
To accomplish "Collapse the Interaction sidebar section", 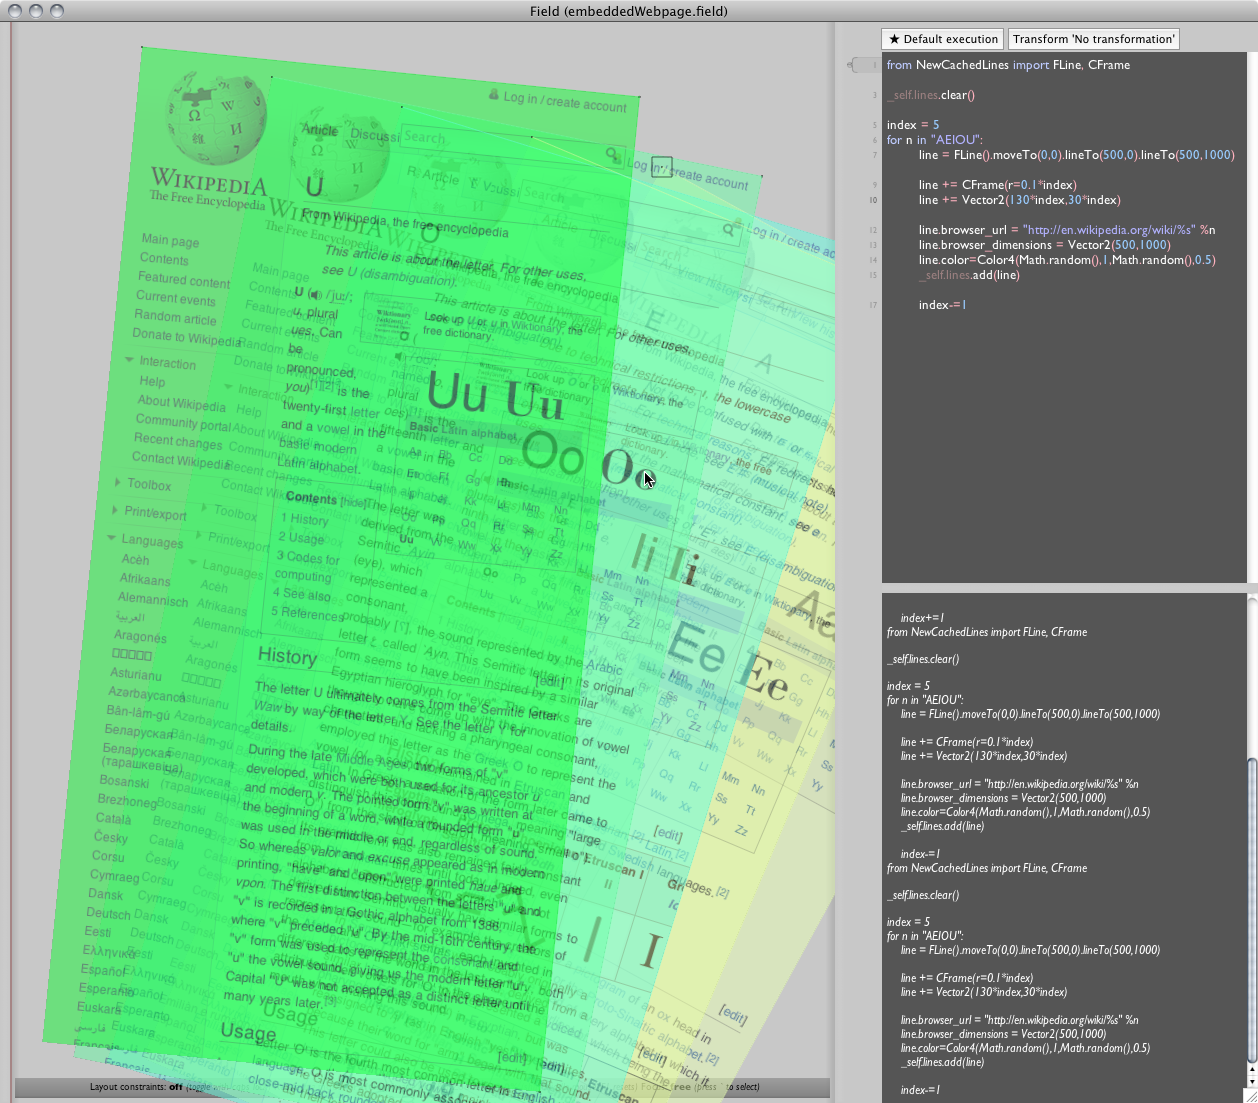I will [129, 360].
